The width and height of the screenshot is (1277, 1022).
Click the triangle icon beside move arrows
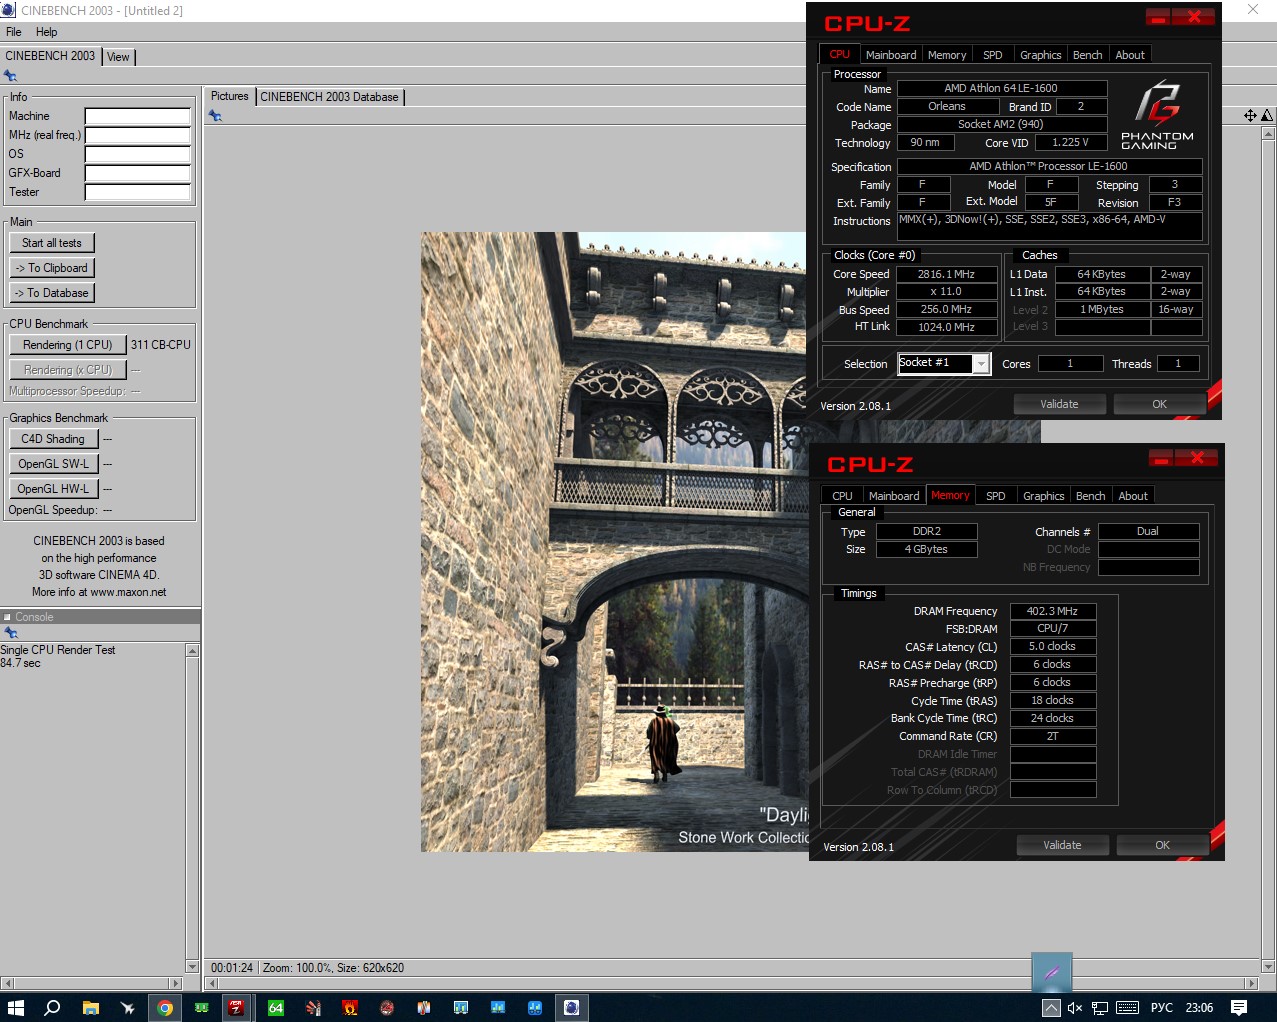click(x=1267, y=116)
